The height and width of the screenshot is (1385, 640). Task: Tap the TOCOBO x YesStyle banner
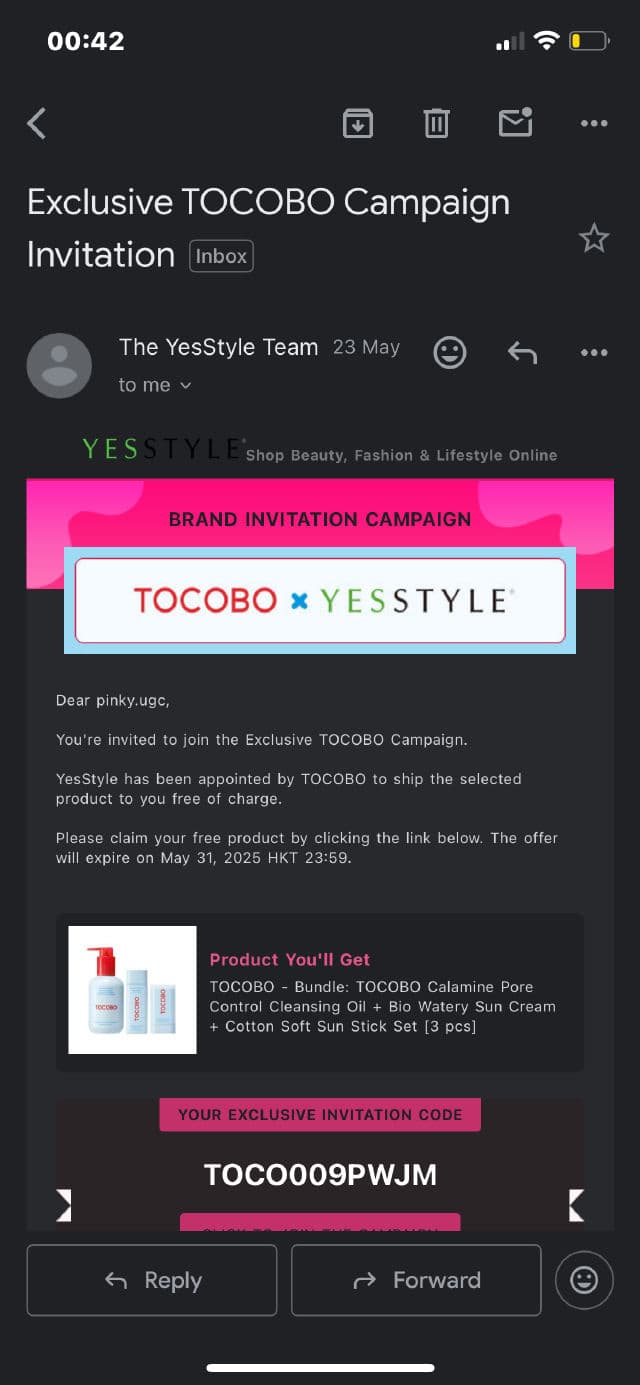click(320, 600)
